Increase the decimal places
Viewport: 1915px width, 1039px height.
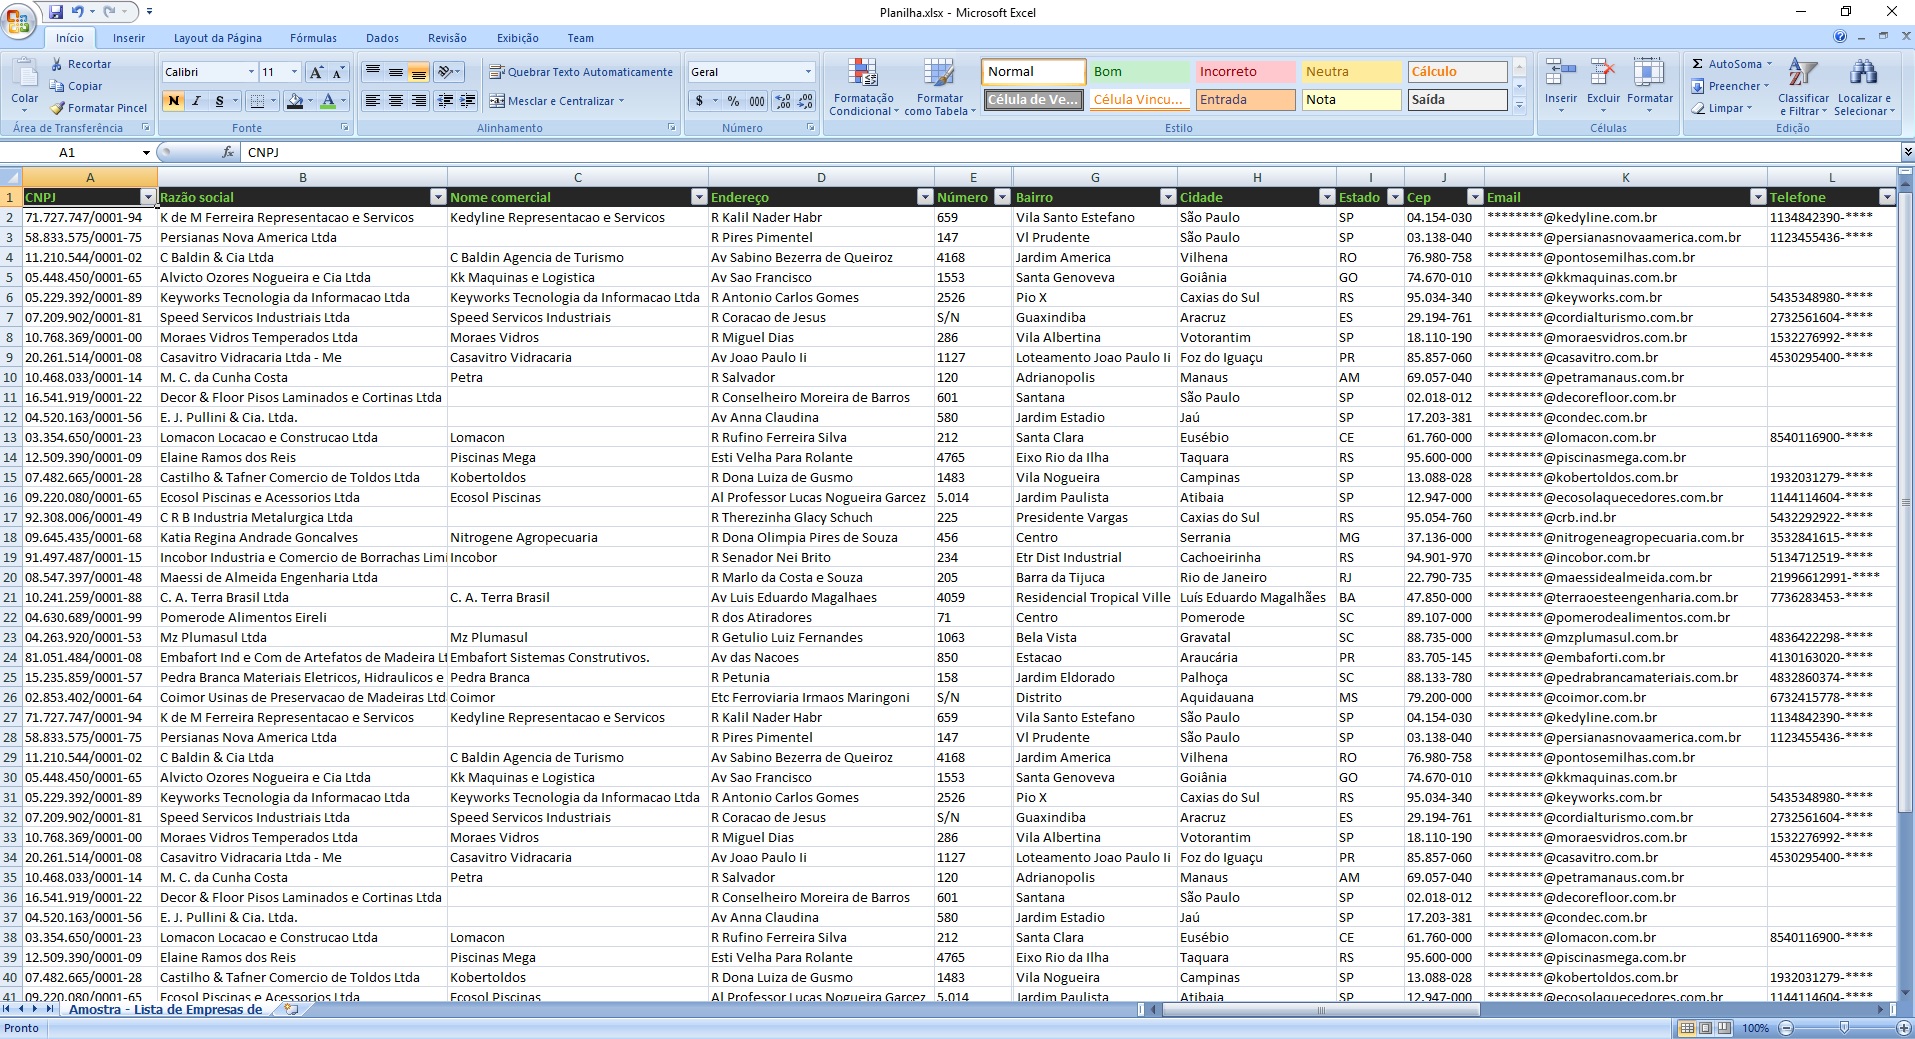pos(783,101)
